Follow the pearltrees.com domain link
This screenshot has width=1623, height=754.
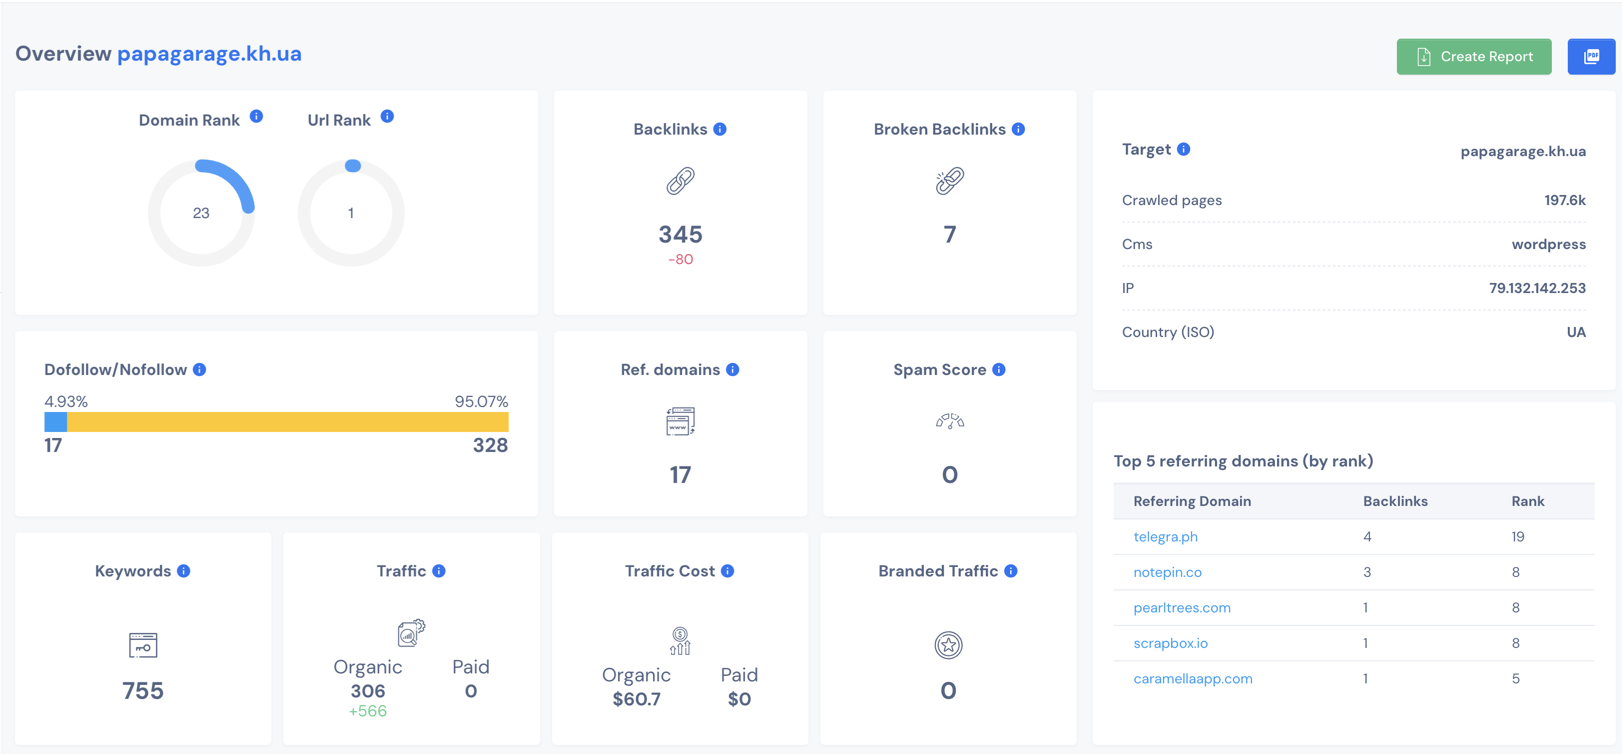pyautogui.click(x=1181, y=608)
